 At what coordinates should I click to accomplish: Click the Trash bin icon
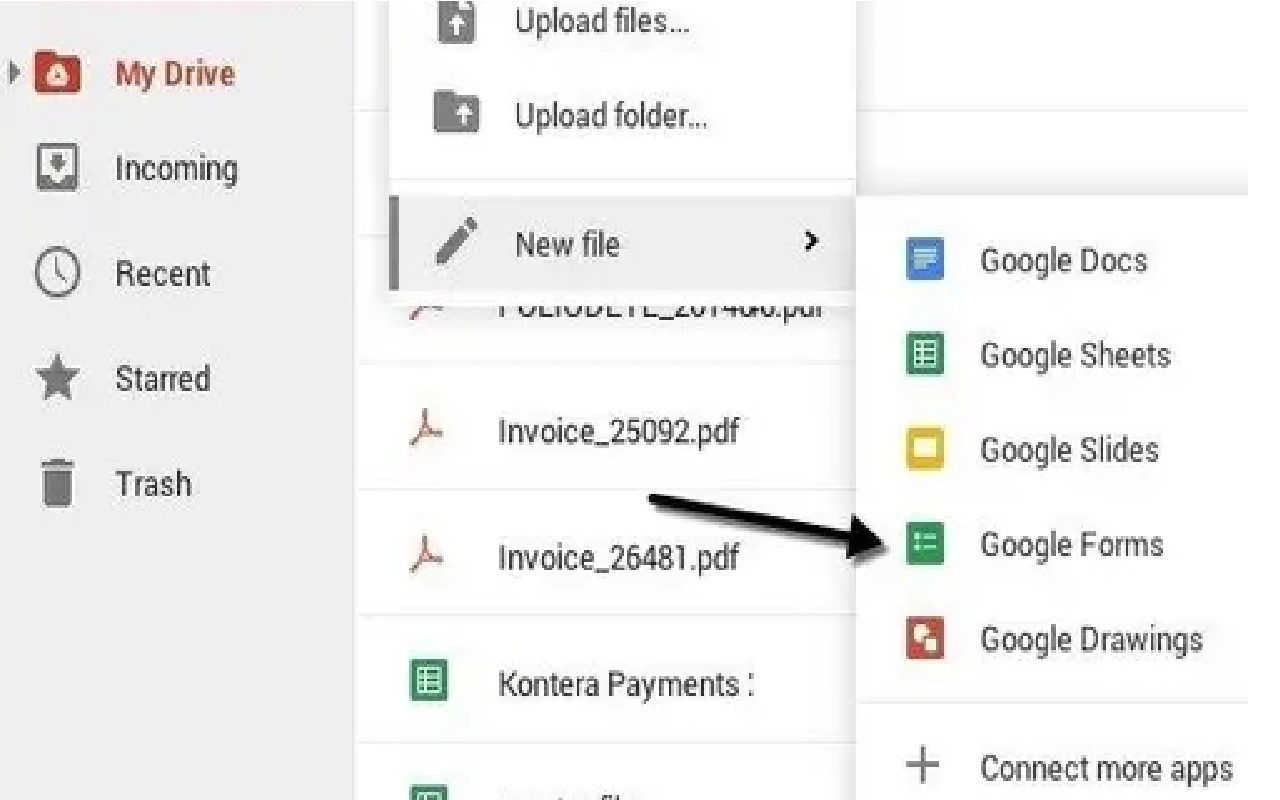58,483
